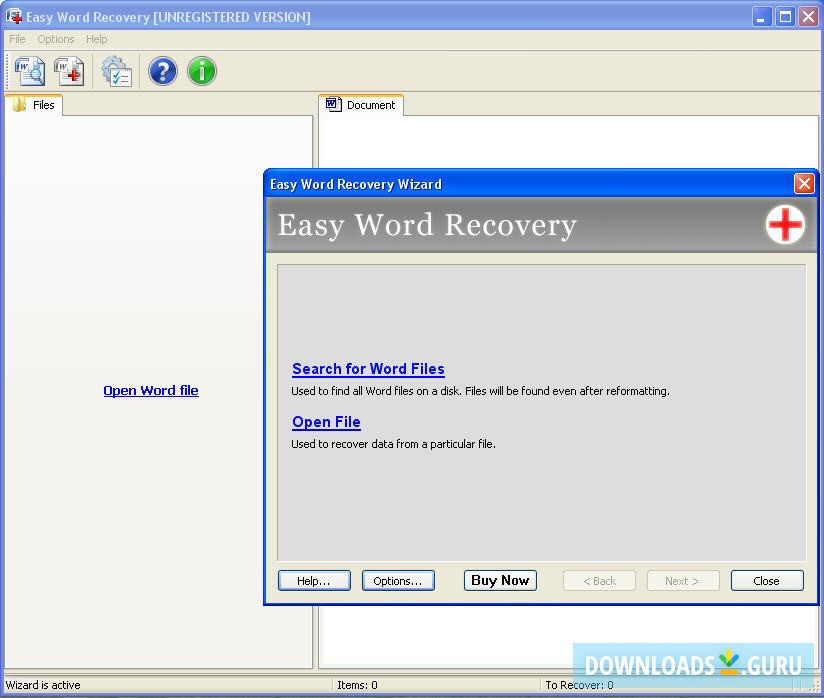Click the 'Wizard is active' status text
Image resolution: width=824 pixels, height=698 pixels.
pyautogui.click(x=43, y=685)
